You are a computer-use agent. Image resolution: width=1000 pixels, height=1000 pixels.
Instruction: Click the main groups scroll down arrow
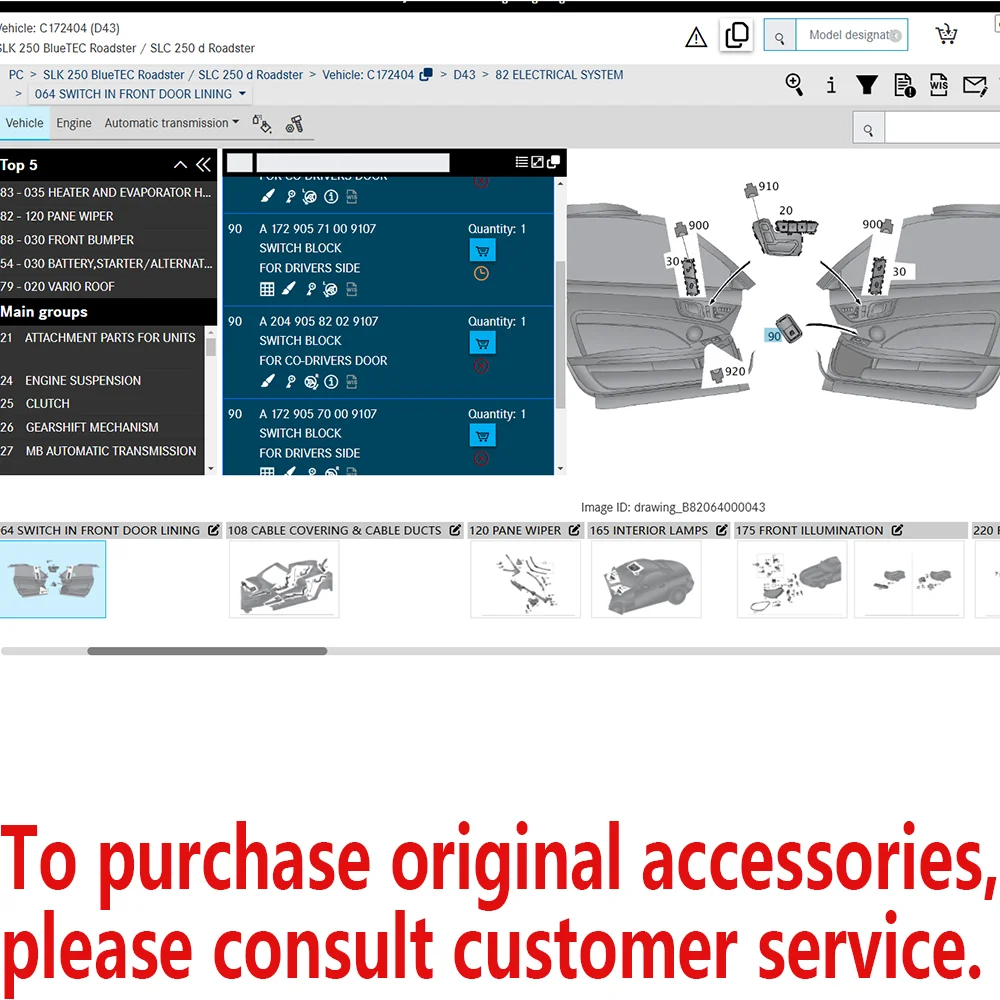coord(211,468)
